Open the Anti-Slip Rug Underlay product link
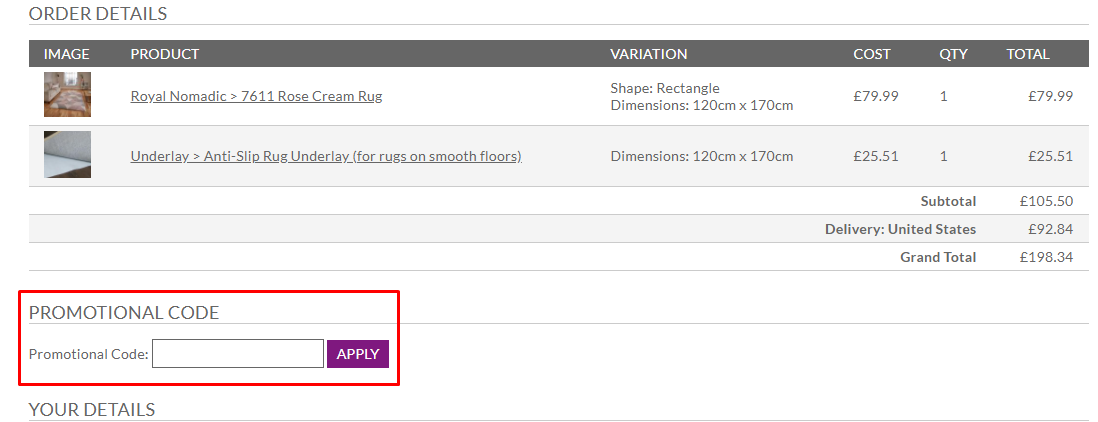This screenshot has height=422, width=1098. point(326,156)
